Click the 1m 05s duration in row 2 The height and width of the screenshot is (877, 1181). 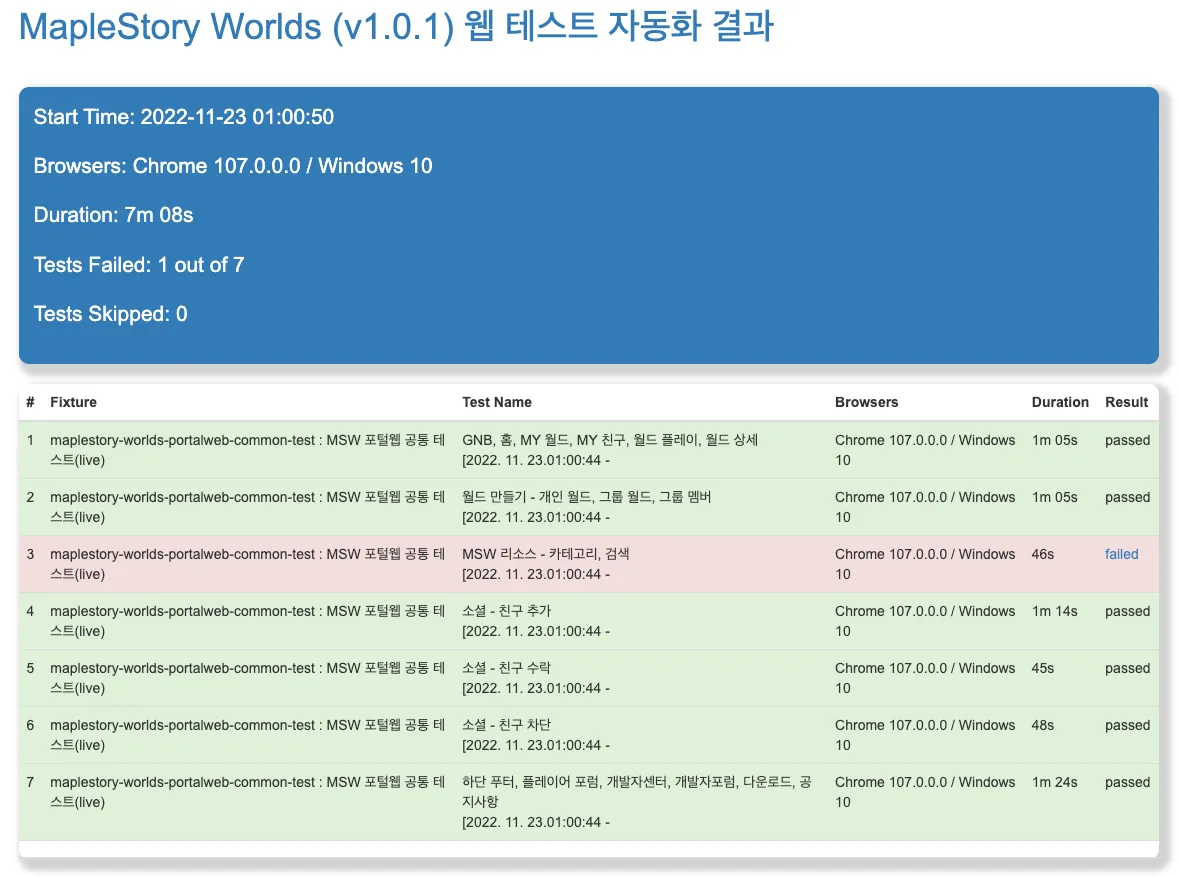[1054, 497]
